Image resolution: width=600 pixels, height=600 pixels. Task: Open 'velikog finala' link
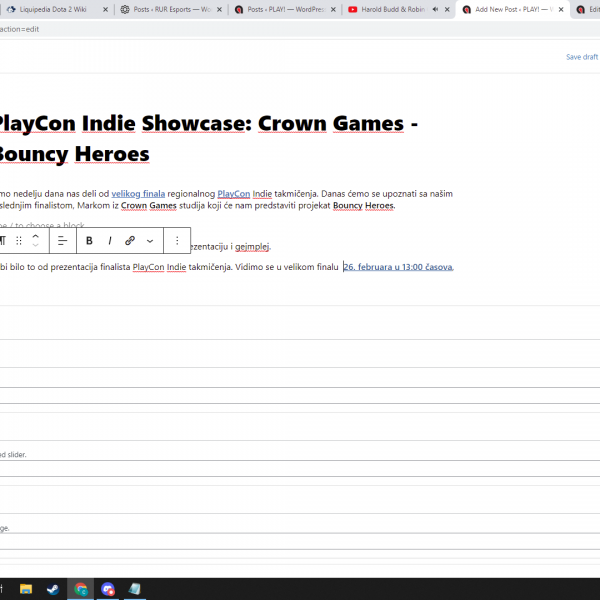(x=138, y=194)
